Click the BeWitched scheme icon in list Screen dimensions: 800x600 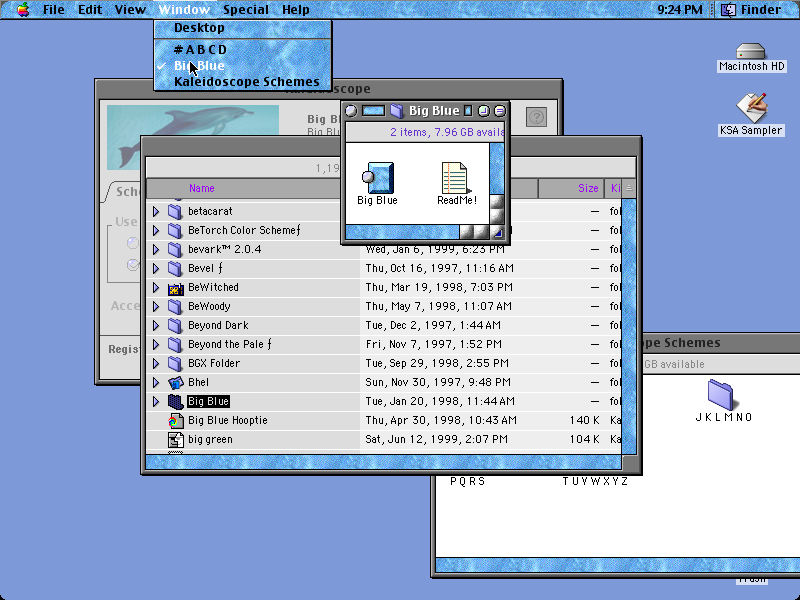[x=176, y=288]
